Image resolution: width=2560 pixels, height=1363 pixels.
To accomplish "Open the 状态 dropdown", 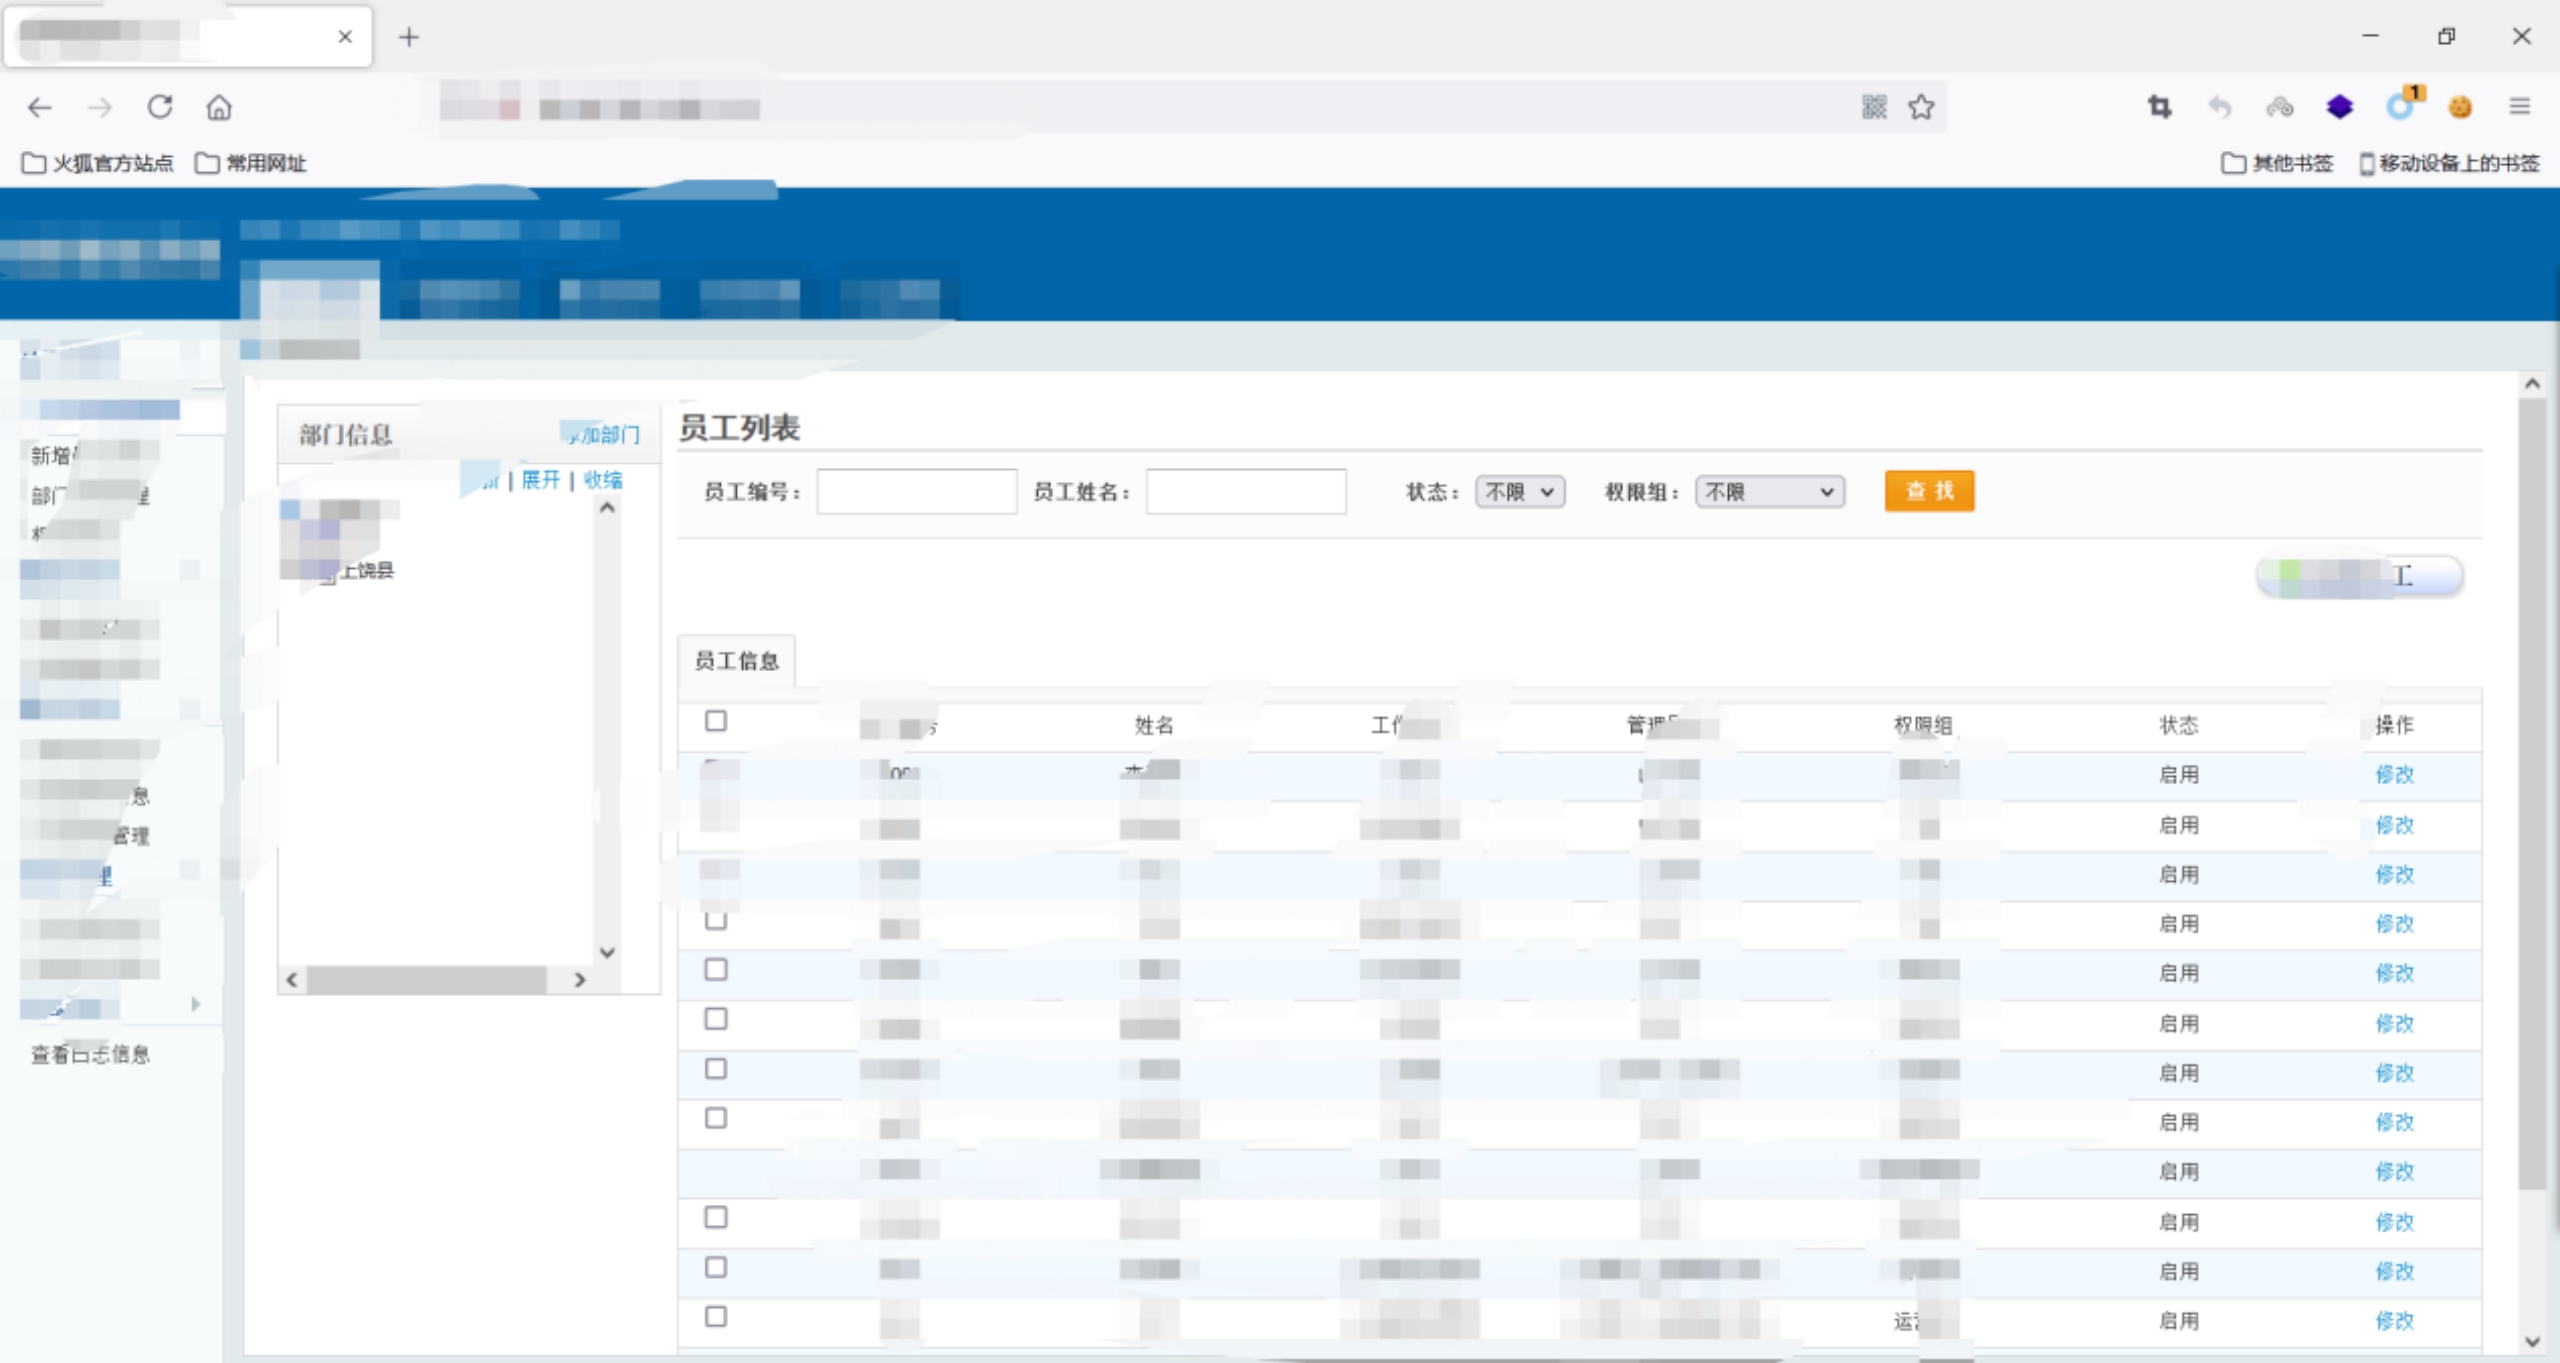I will pyautogui.click(x=1519, y=492).
